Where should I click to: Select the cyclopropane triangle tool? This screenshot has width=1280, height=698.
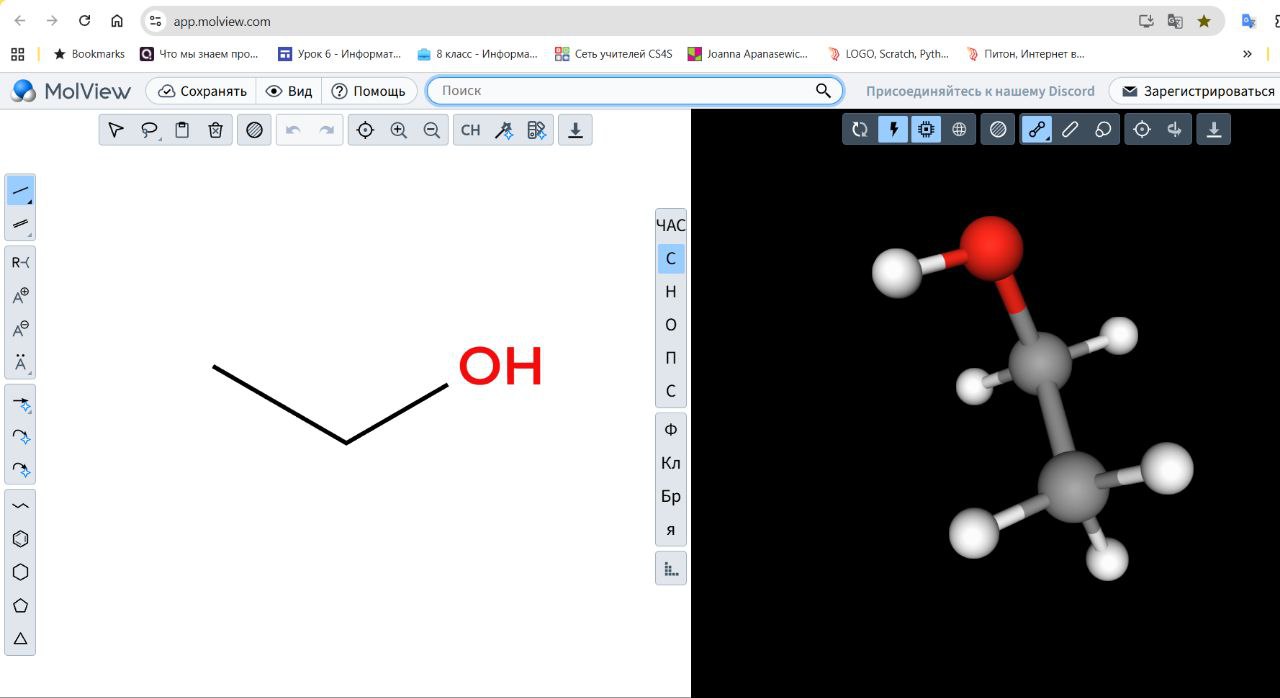click(20, 638)
